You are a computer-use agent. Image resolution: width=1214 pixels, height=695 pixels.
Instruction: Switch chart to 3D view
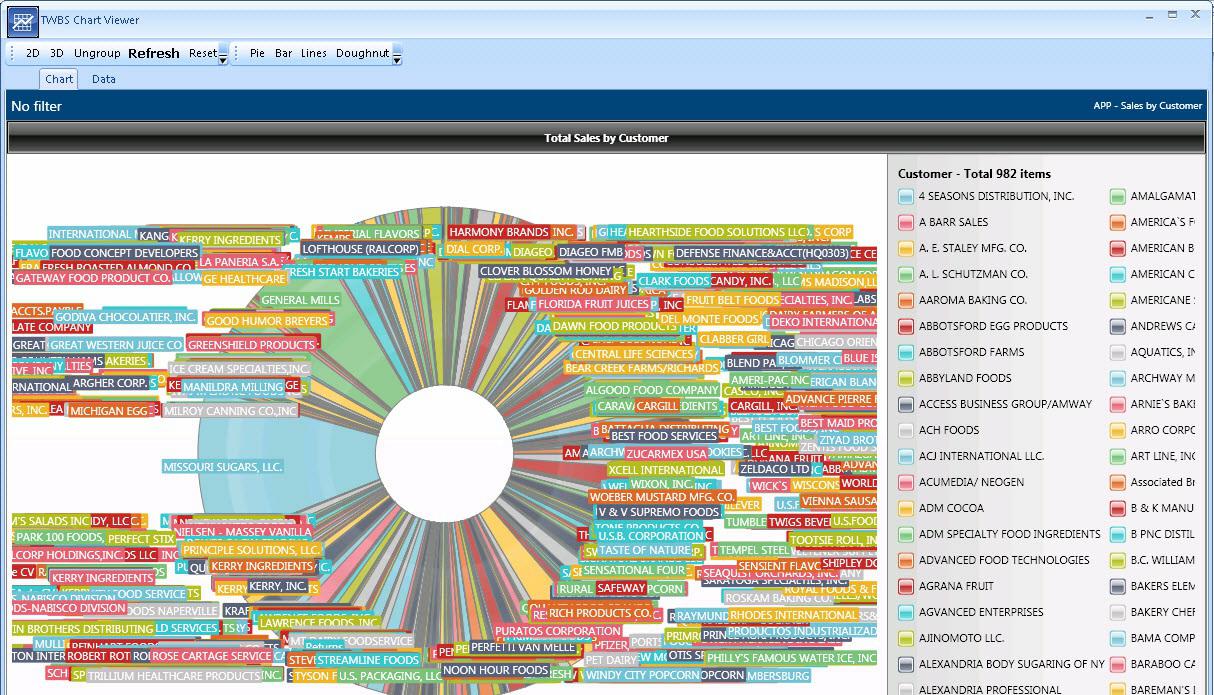[x=57, y=53]
